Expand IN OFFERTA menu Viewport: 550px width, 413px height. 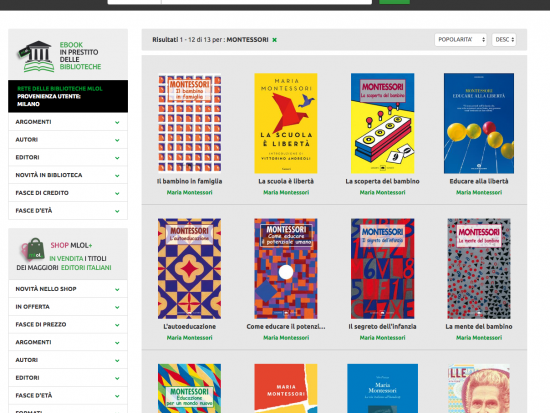(x=68, y=307)
